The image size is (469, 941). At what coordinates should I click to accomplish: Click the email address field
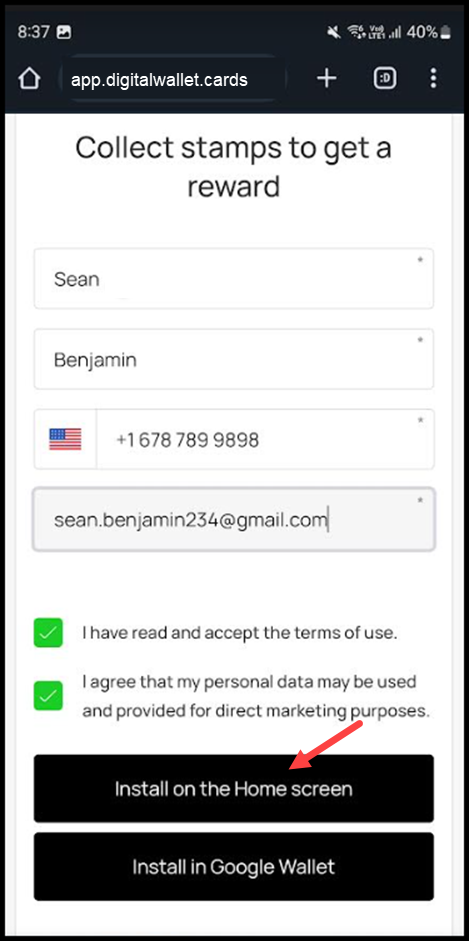tap(234, 519)
